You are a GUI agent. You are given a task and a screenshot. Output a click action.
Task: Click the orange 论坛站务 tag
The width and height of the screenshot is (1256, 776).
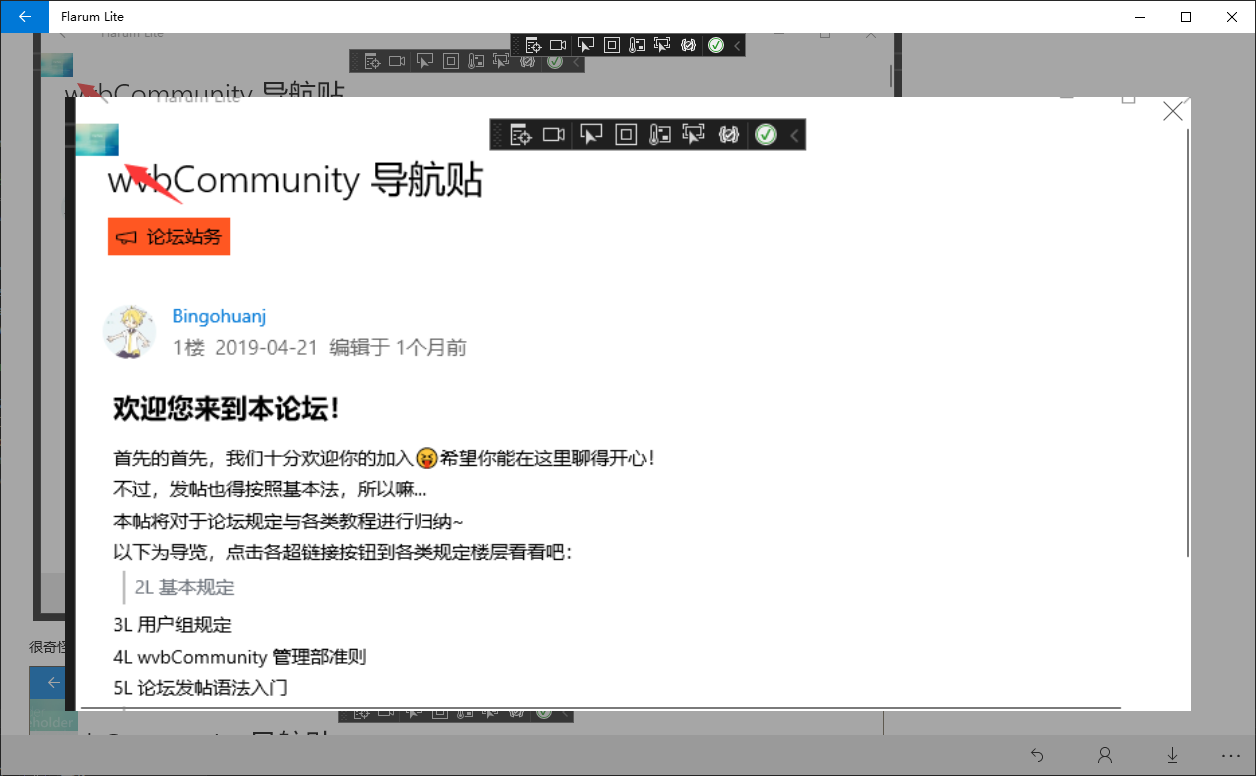[x=169, y=237]
